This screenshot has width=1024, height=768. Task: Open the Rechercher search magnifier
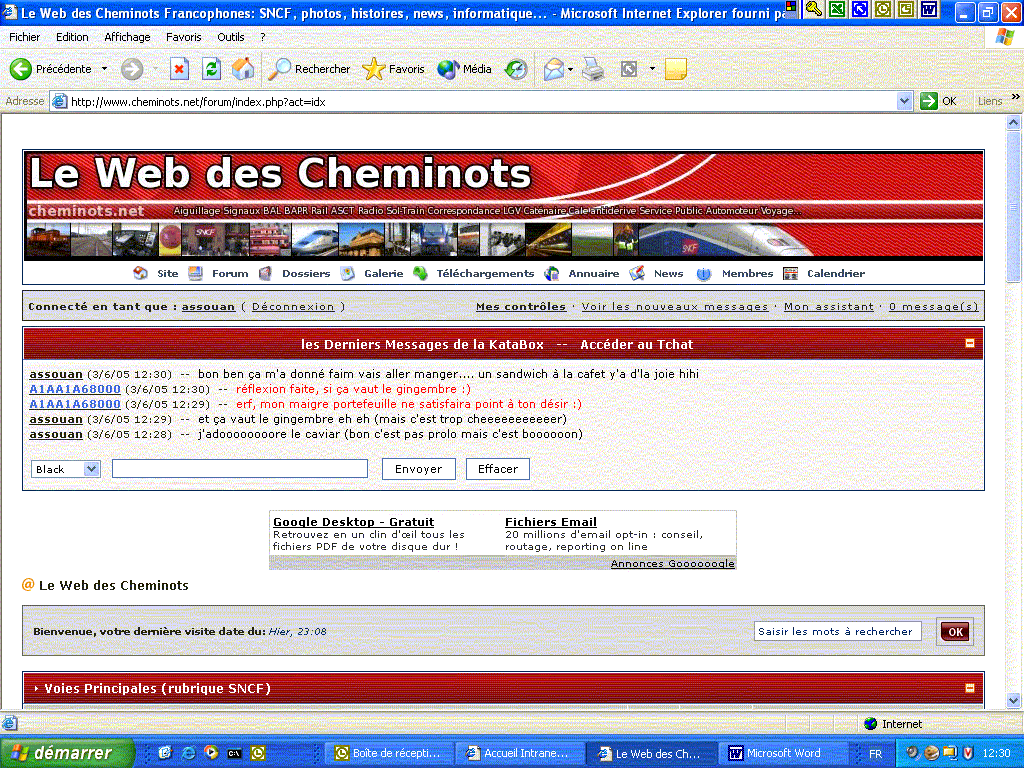[280, 69]
